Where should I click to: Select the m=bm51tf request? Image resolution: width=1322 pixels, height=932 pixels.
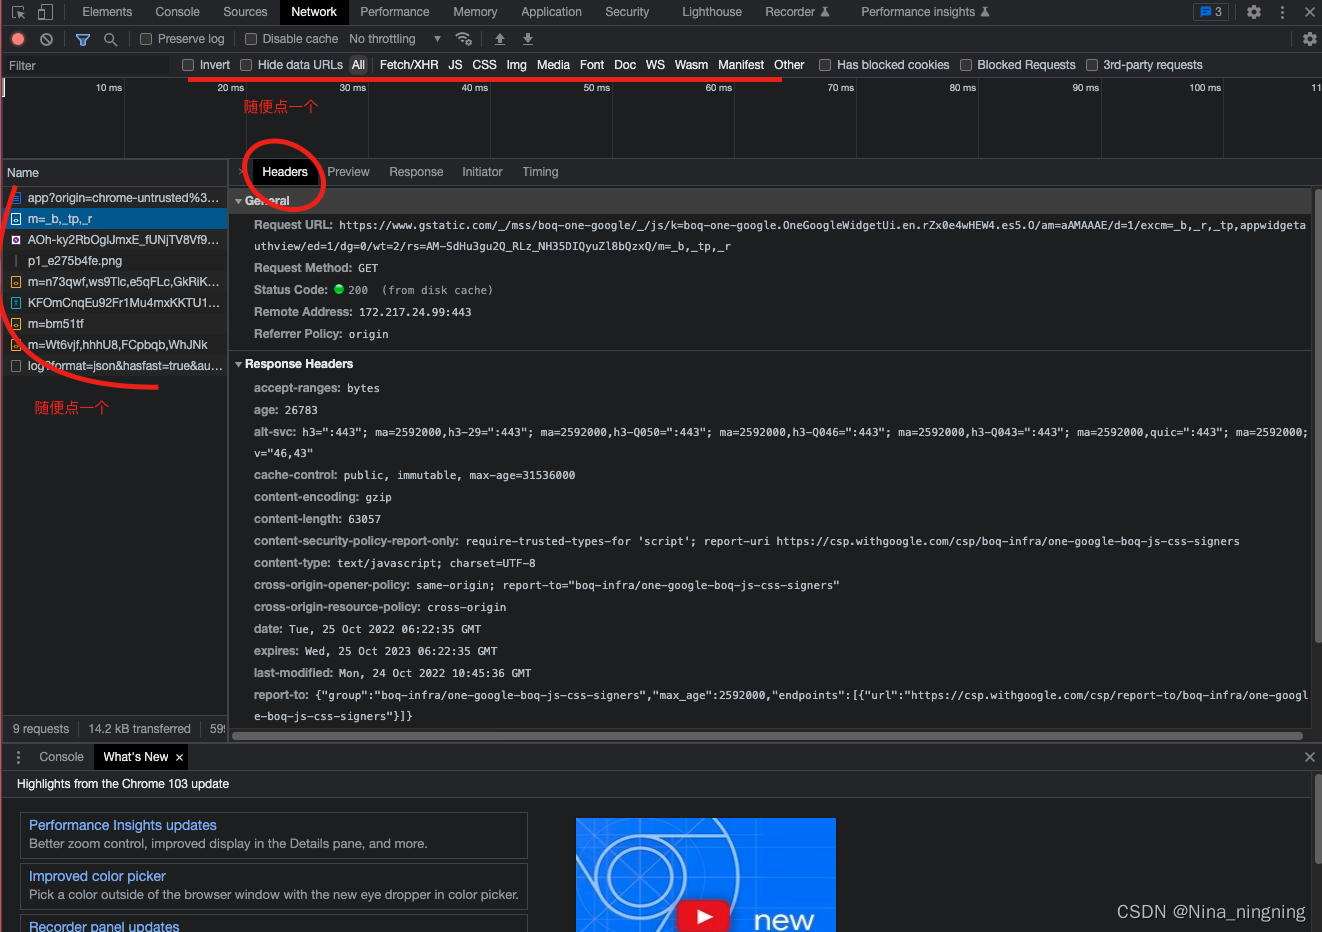(115, 324)
